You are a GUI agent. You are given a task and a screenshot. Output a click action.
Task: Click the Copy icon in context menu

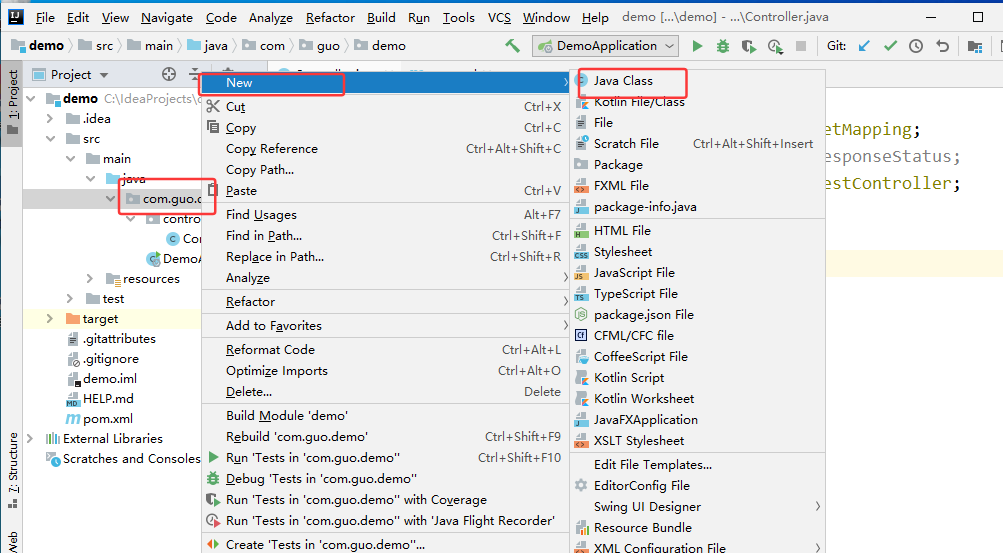coord(213,127)
